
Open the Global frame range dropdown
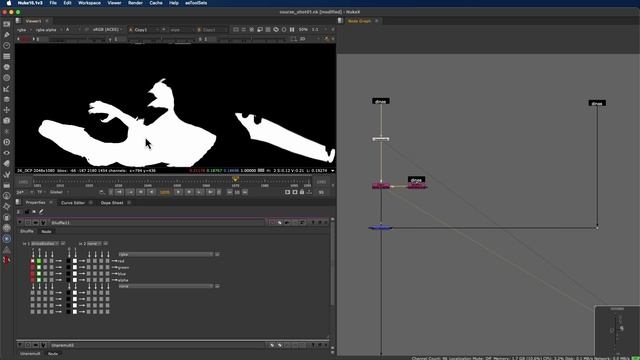coord(59,192)
